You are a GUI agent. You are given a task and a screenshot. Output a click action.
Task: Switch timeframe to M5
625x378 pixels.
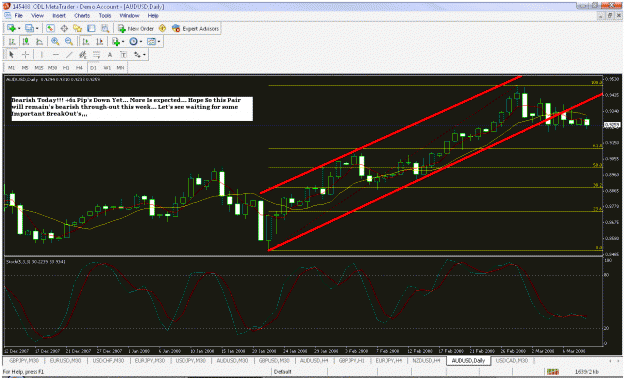(25, 68)
